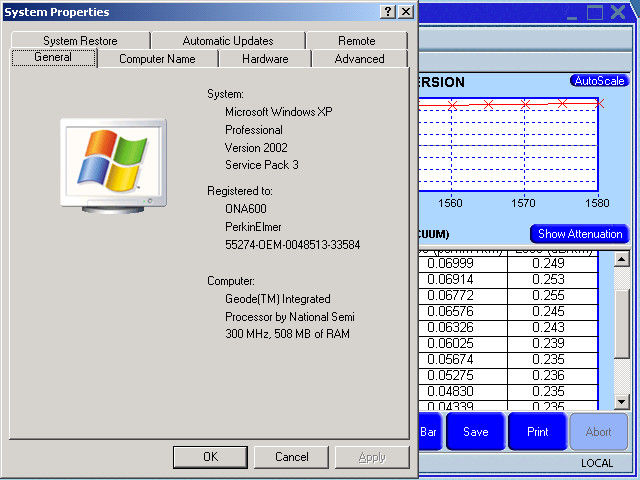This screenshot has width=640, height=480.
Task: Open the System Restore tab
Action: pos(80,41)
